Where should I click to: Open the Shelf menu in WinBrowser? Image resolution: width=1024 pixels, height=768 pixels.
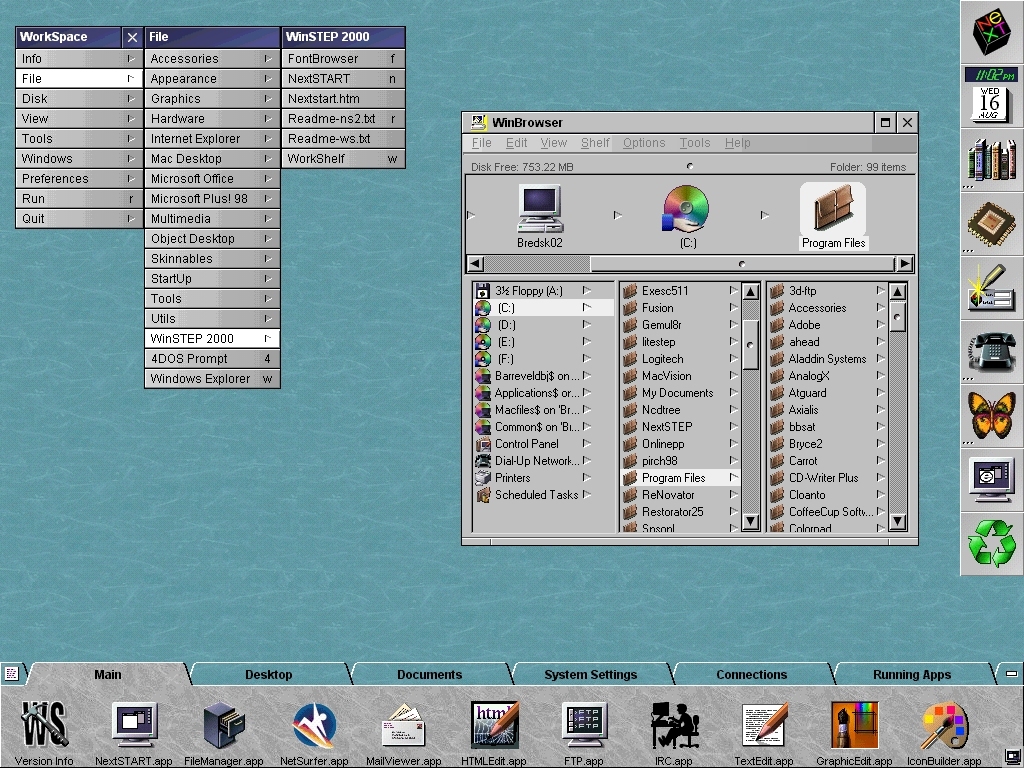[x=595, y=143]
